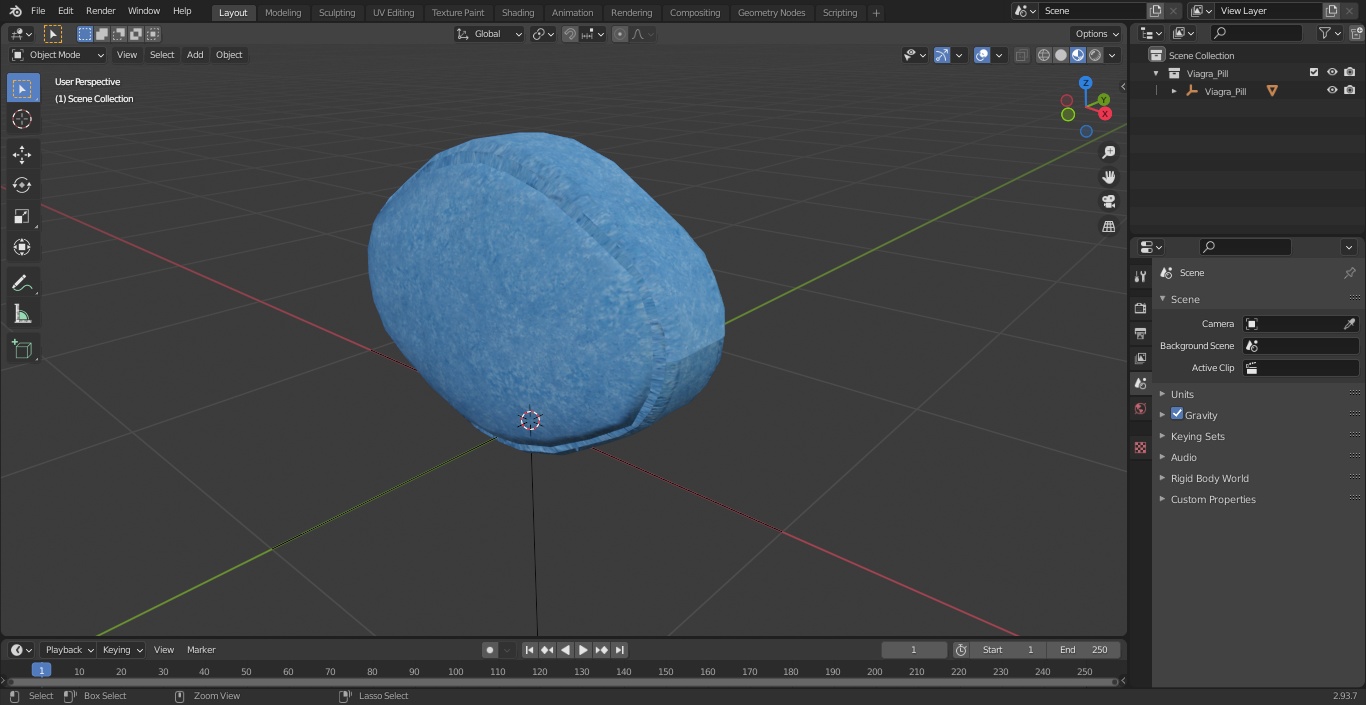
Task: Open Global transform orientation dropdown
Action: coord(490,34)
